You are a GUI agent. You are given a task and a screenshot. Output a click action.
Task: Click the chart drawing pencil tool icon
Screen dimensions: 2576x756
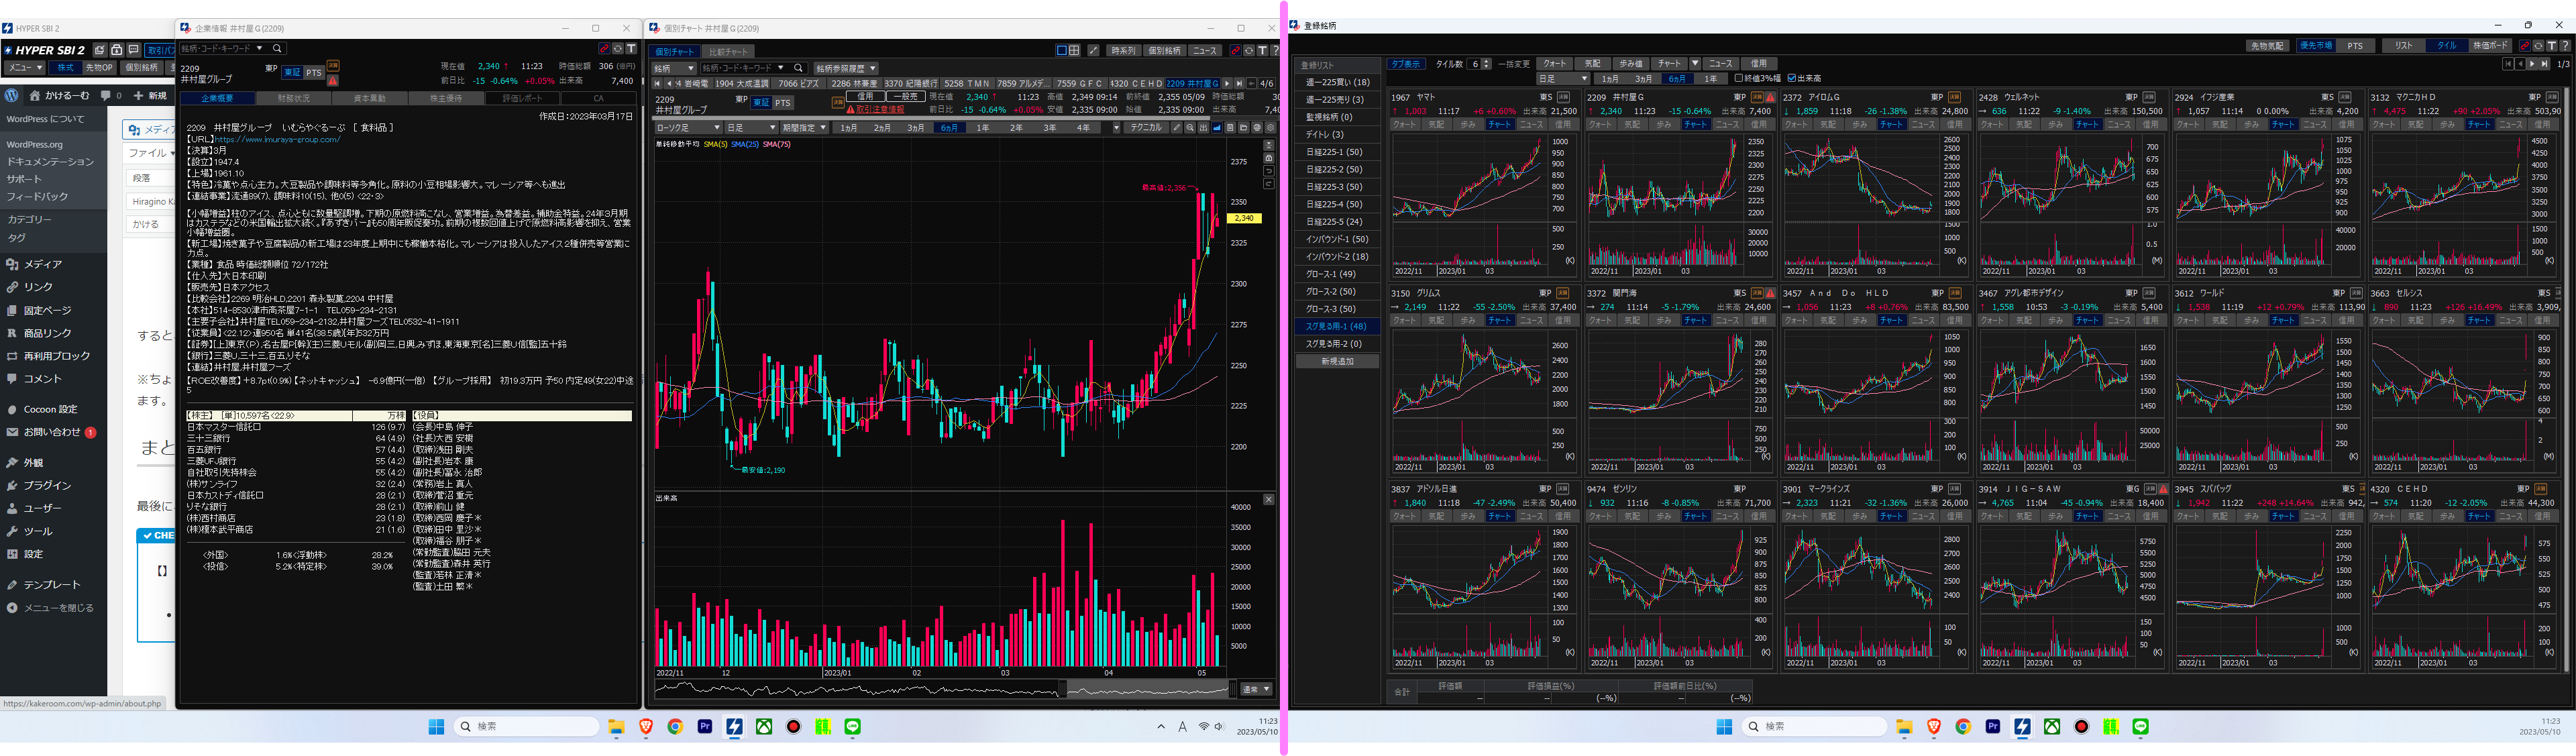[x=1177, y=128]
